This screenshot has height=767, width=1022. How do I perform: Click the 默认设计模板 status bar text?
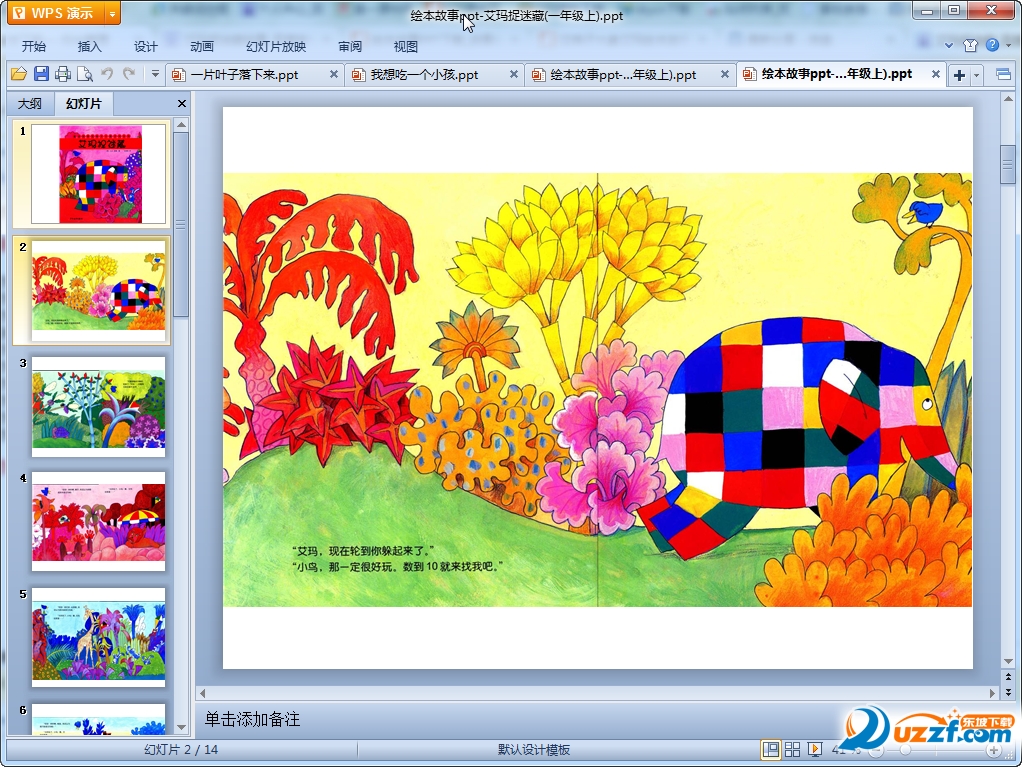tap(534, 750)
